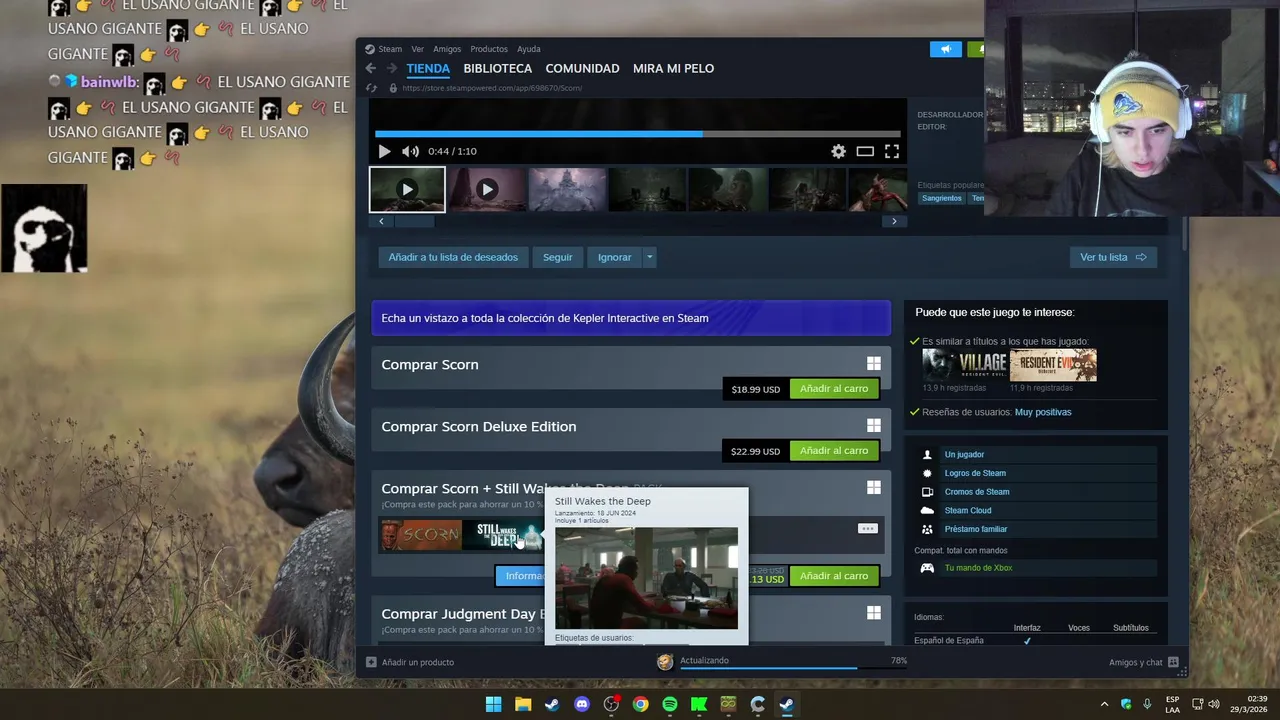Reload the Steam store page
Image resolution: width=1280 pixels, height=720 pixels.
(372, 88)
